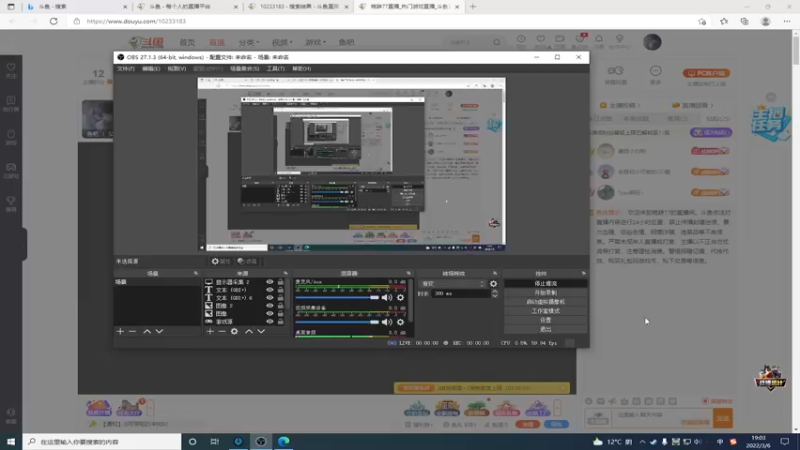The image size is (800, 450).
Task: Increase the transition duration with the up stepper
Action: click(494, 291)
